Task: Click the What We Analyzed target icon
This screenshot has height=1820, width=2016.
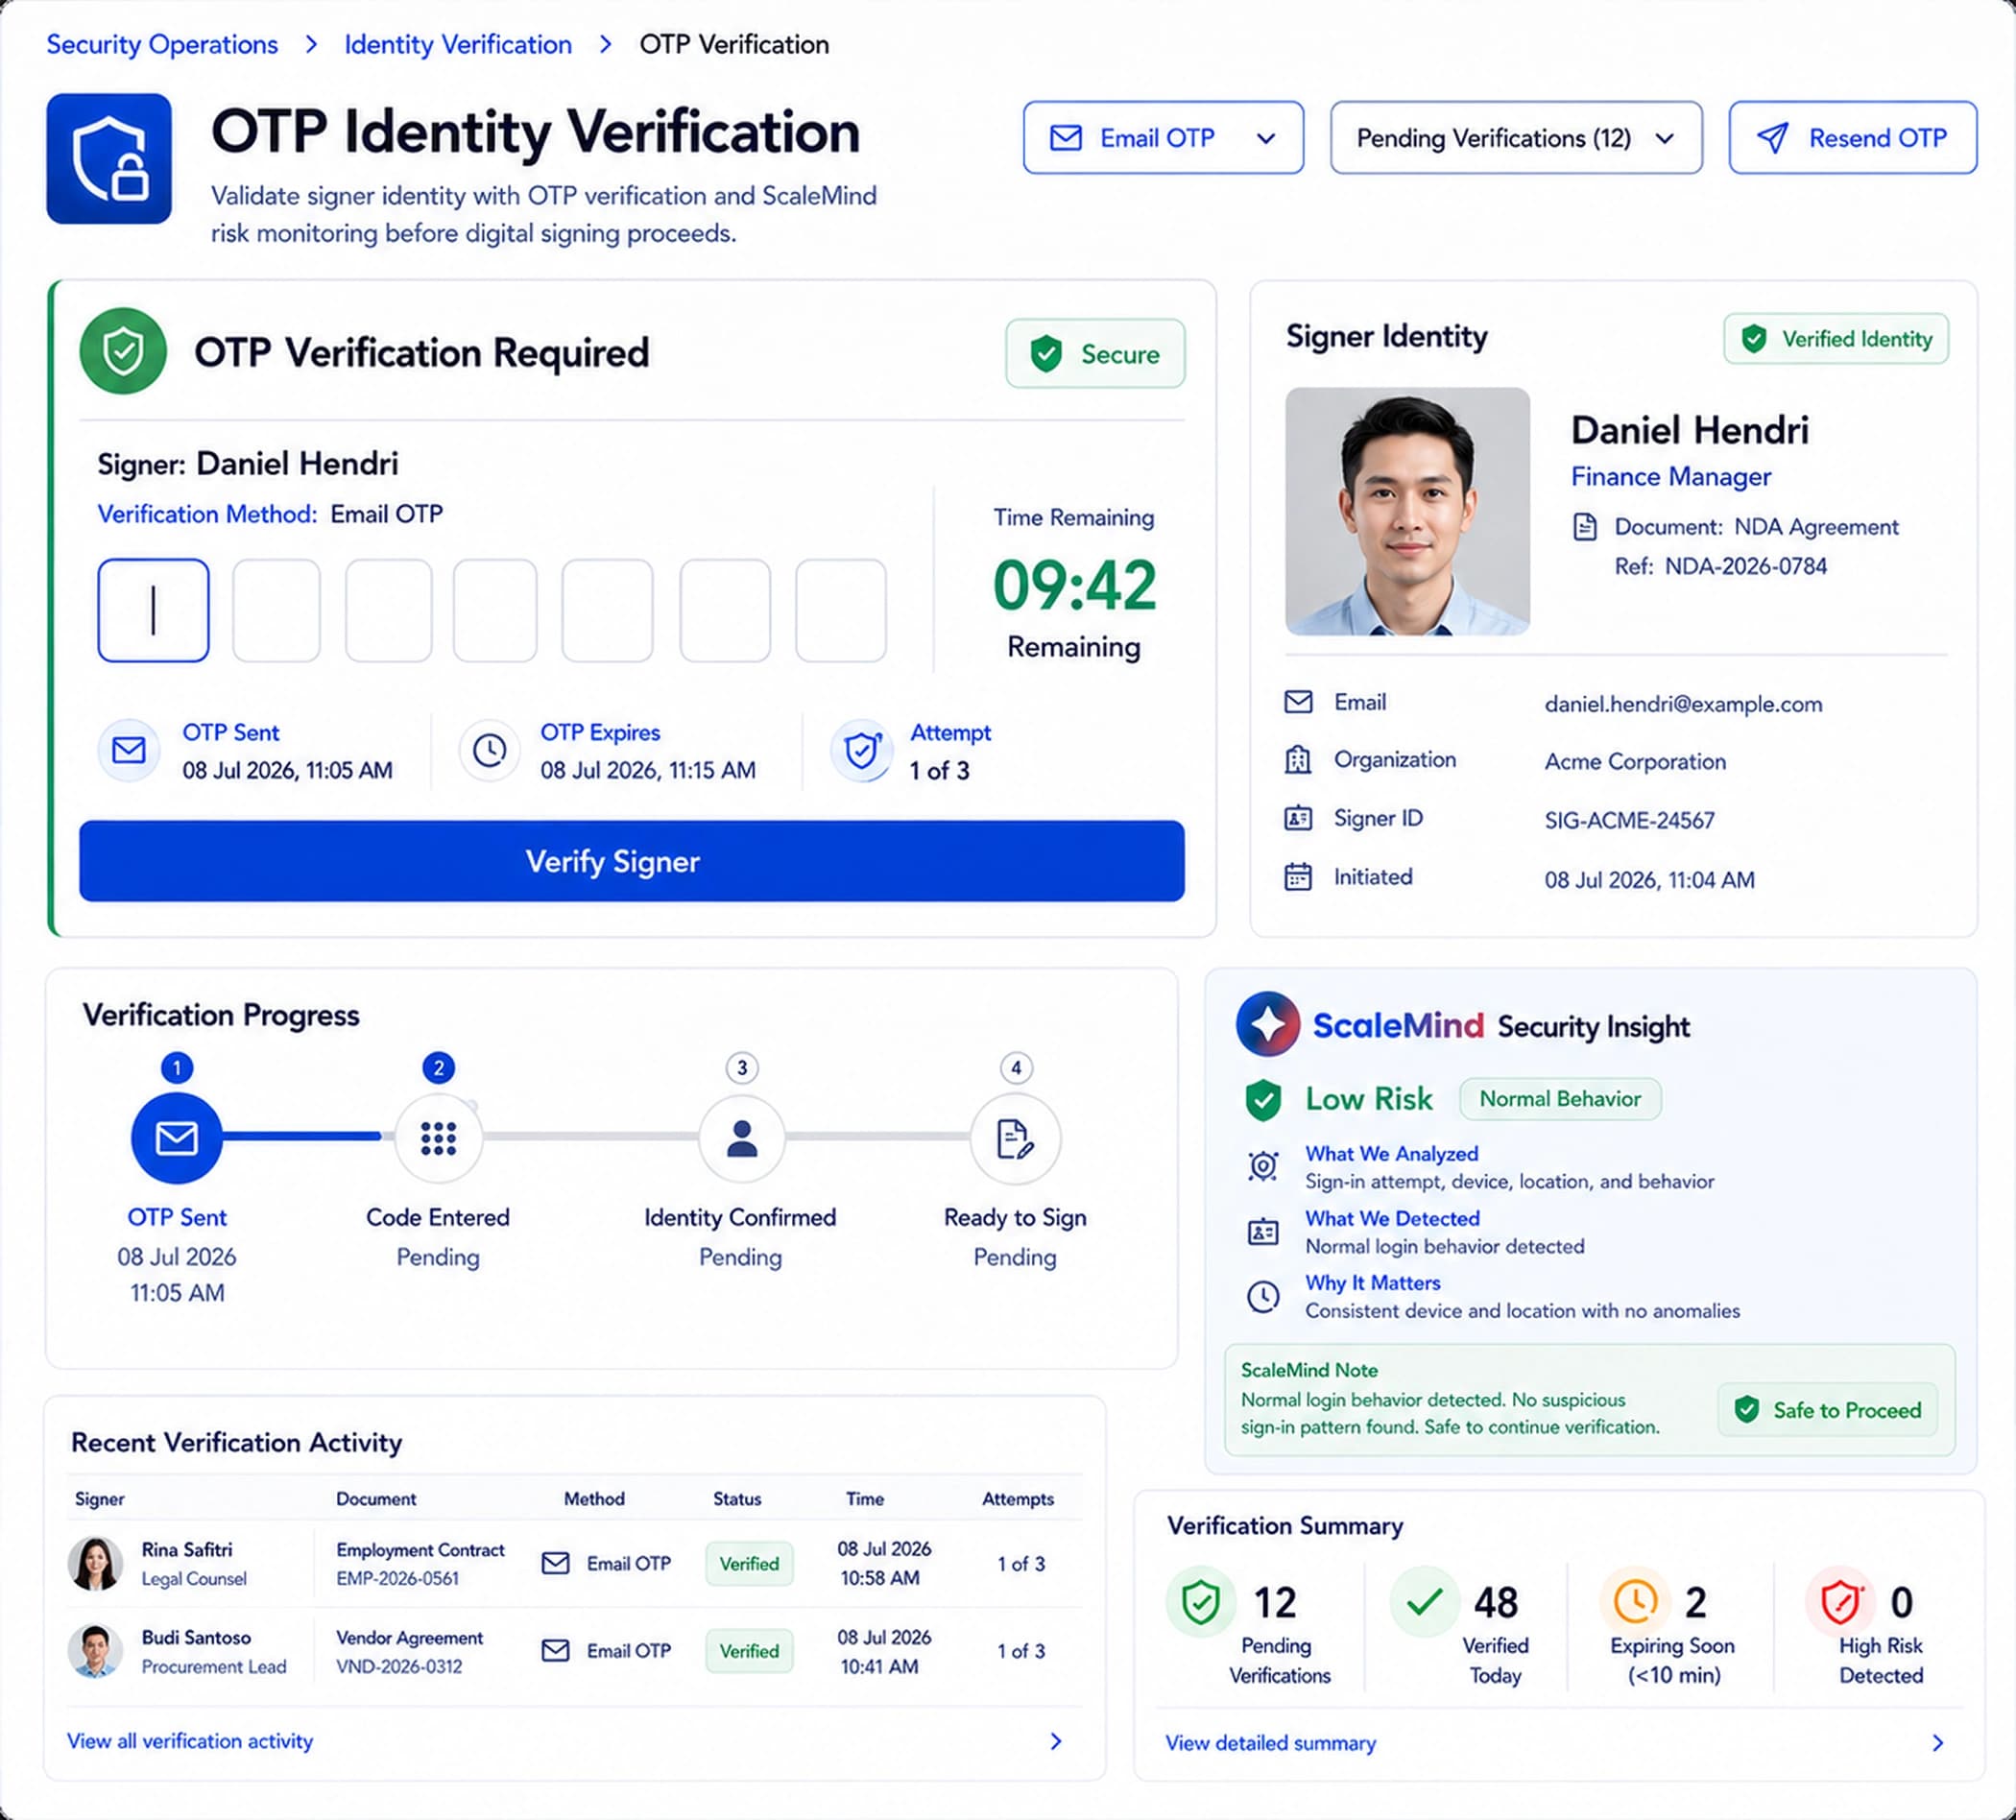Action: [1263, 1166]
